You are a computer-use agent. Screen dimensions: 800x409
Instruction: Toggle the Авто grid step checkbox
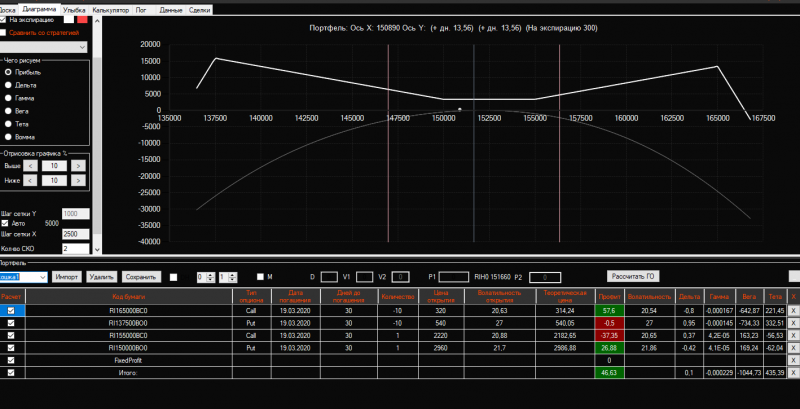[x=5, y=223]
